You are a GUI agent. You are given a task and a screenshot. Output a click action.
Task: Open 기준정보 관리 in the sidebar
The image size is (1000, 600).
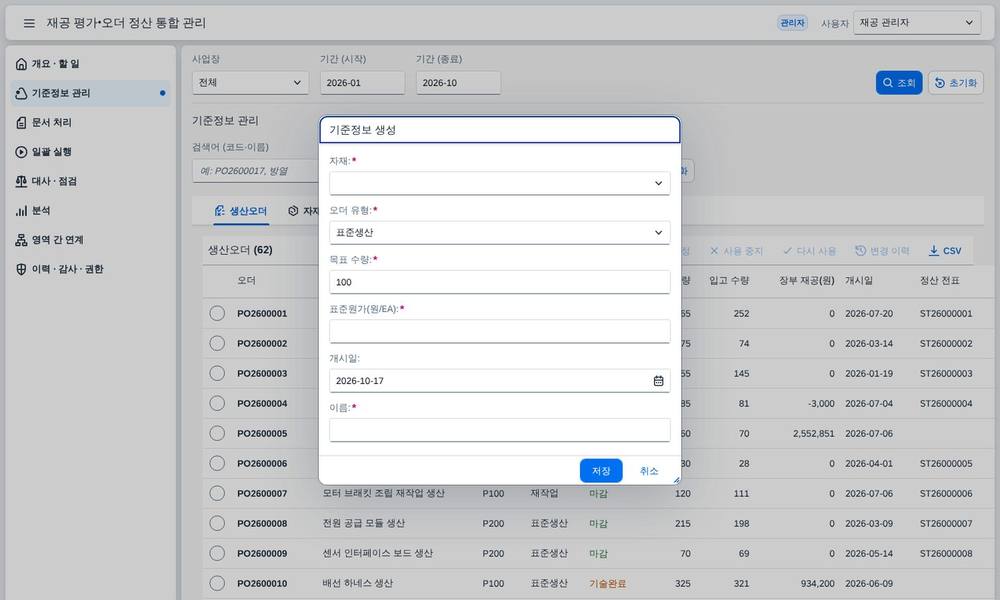tap(91, 93)
